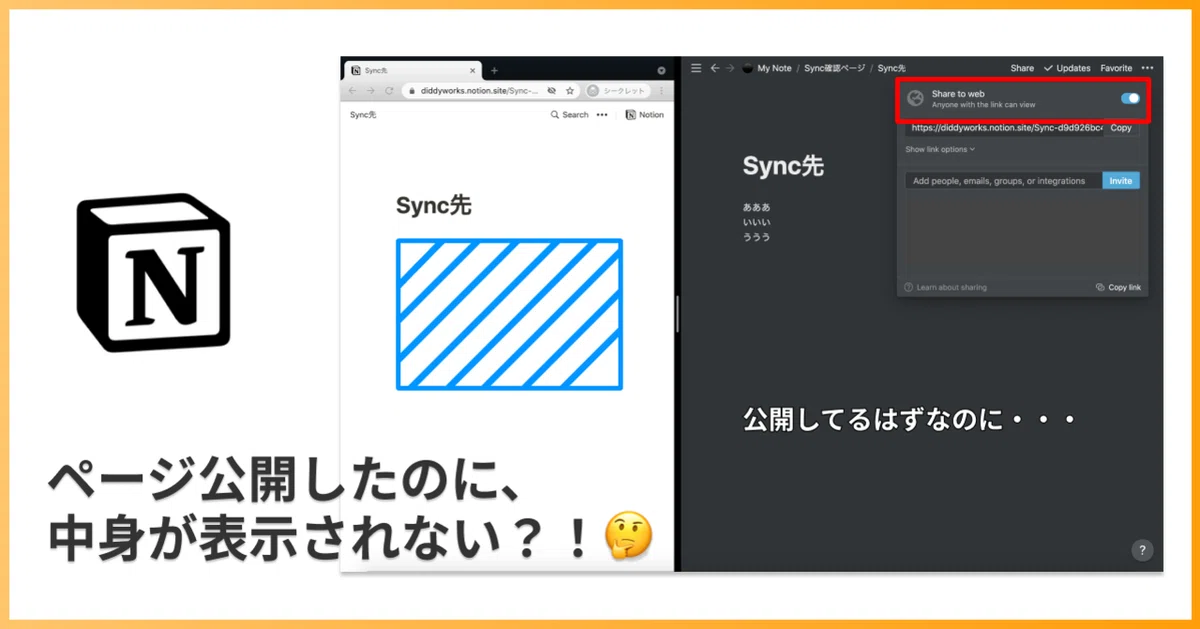Open the Notion sidebar hamburger menu

tap(697, 68)
